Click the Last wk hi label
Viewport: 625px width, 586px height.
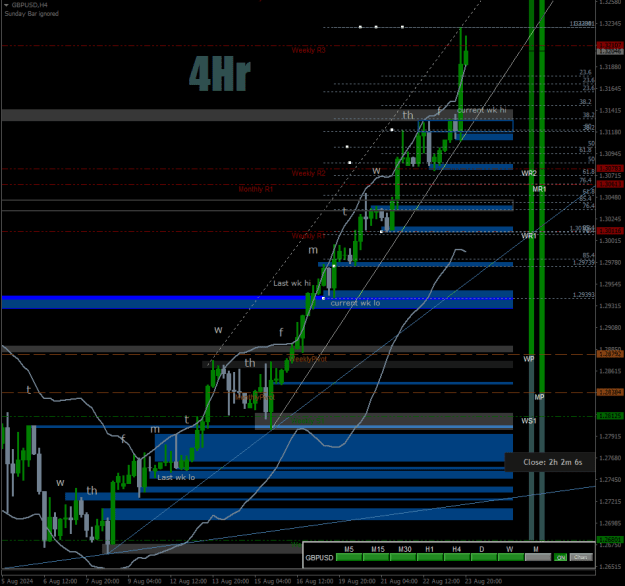[292, 283]
